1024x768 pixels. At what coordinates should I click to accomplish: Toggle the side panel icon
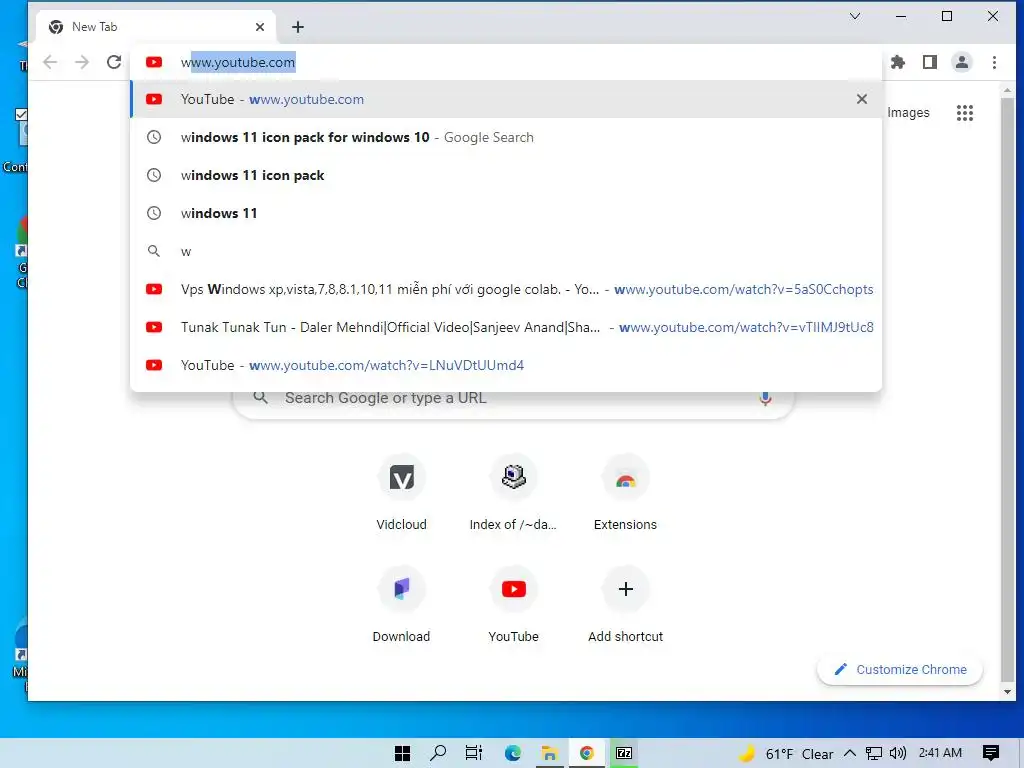pyautogui.click(x=930, y=62)
